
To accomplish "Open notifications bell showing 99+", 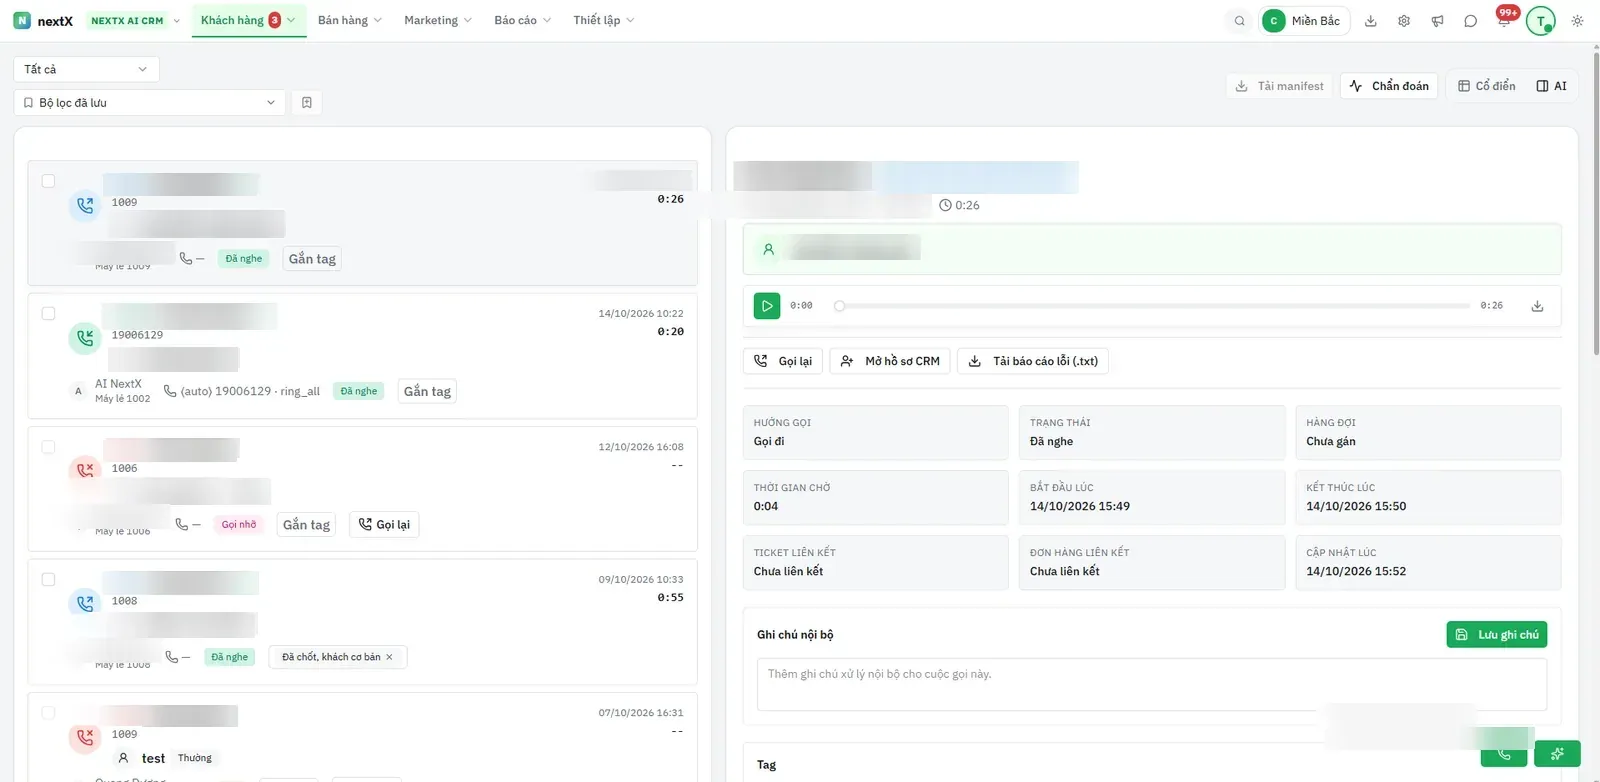I will pos(1504,20).
